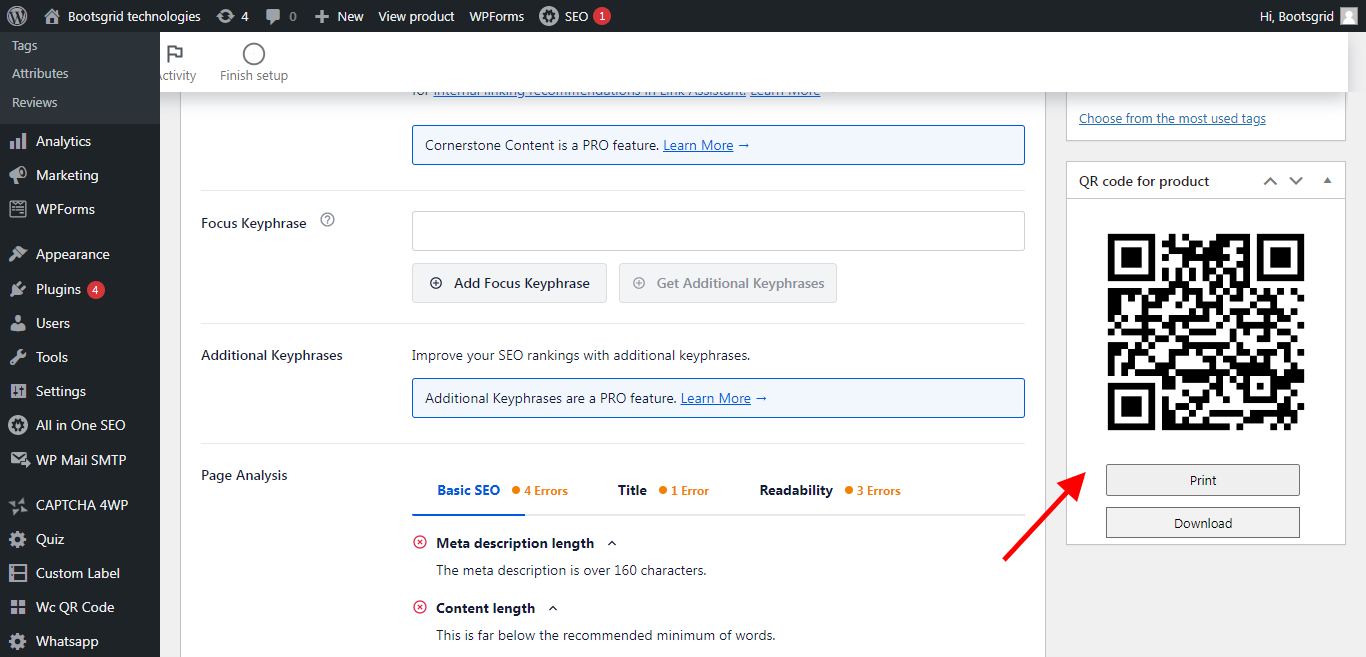Focus the Focus Keyphrase text field
This screenshot has width=1366, height=657.
718,231
